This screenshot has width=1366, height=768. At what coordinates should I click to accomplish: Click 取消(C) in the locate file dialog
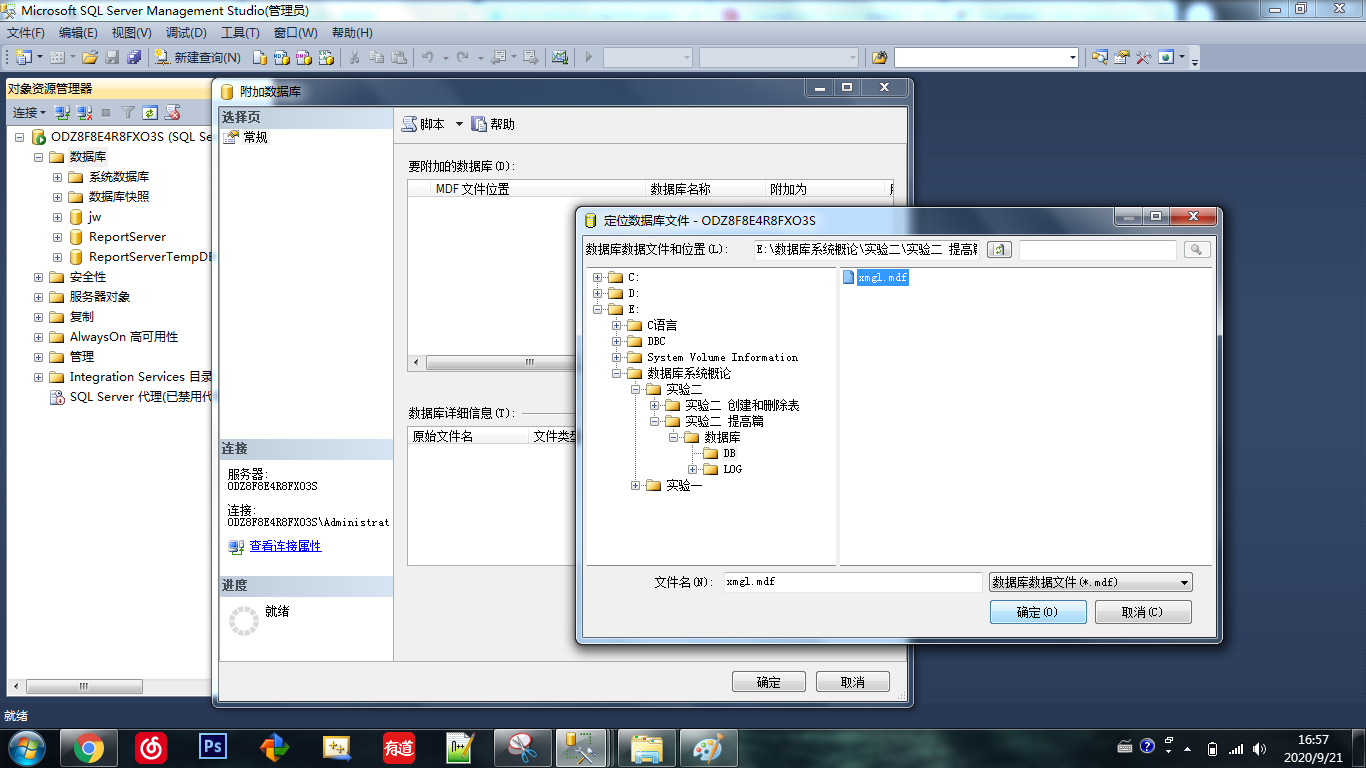[x=1143, y=612]
